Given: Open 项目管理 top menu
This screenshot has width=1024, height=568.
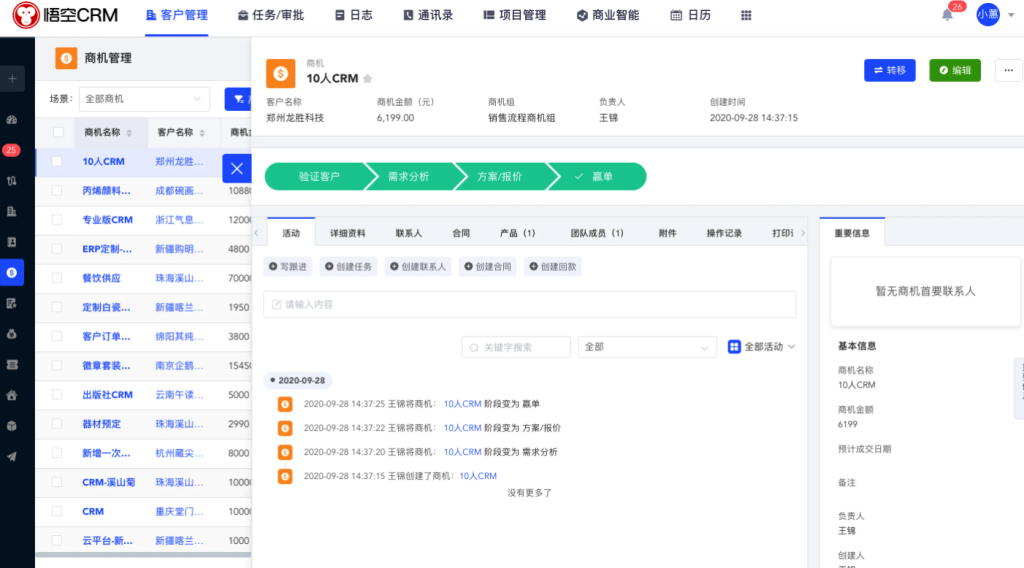Looking at the screenshot, I should (515, 15).
